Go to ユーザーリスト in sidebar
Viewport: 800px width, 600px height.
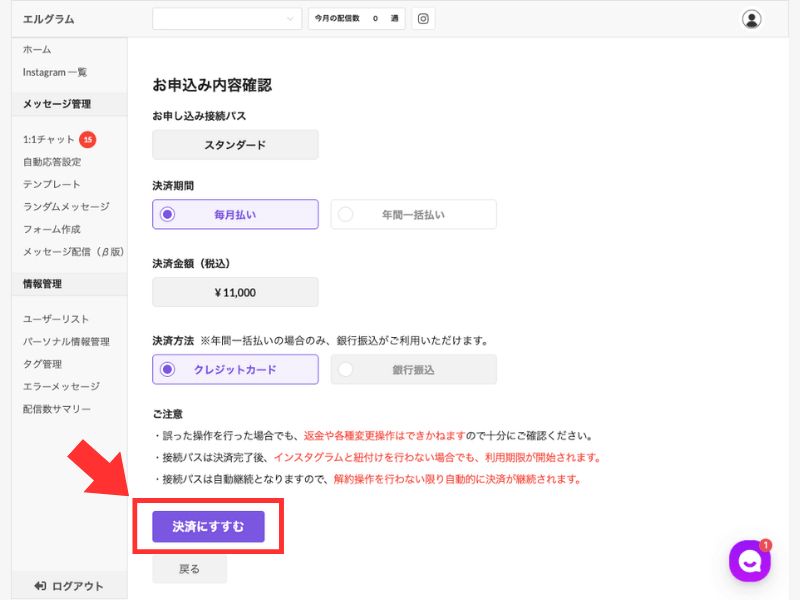pyautogui.click(x=56, y=319)
